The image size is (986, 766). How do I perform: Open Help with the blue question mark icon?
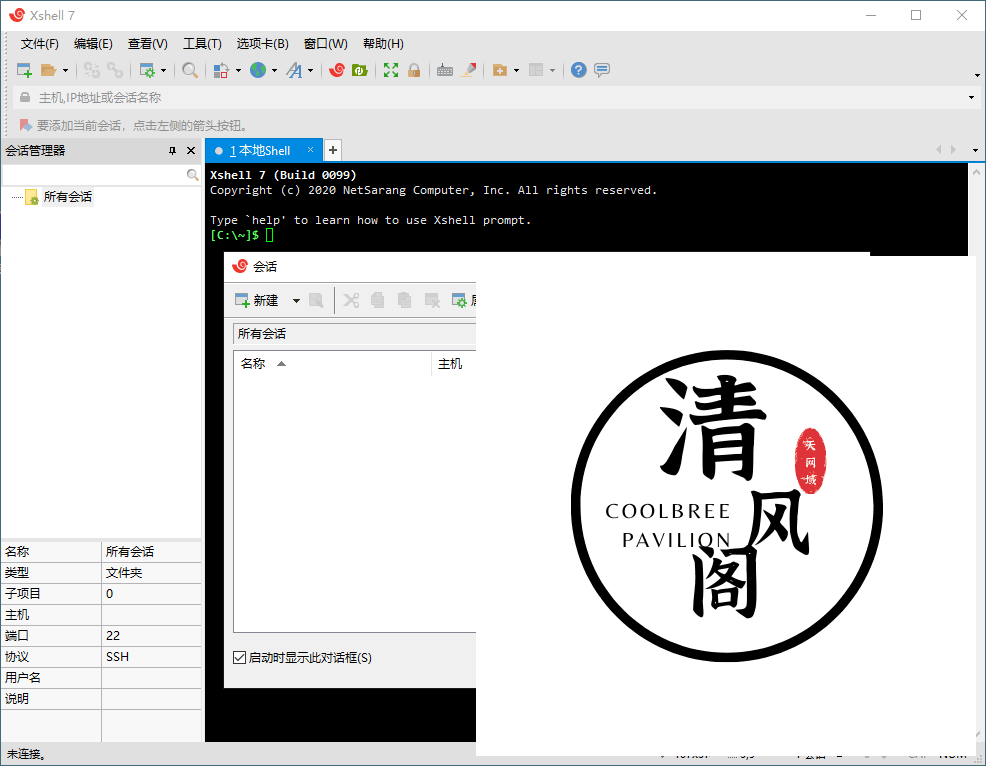[579, 70]
